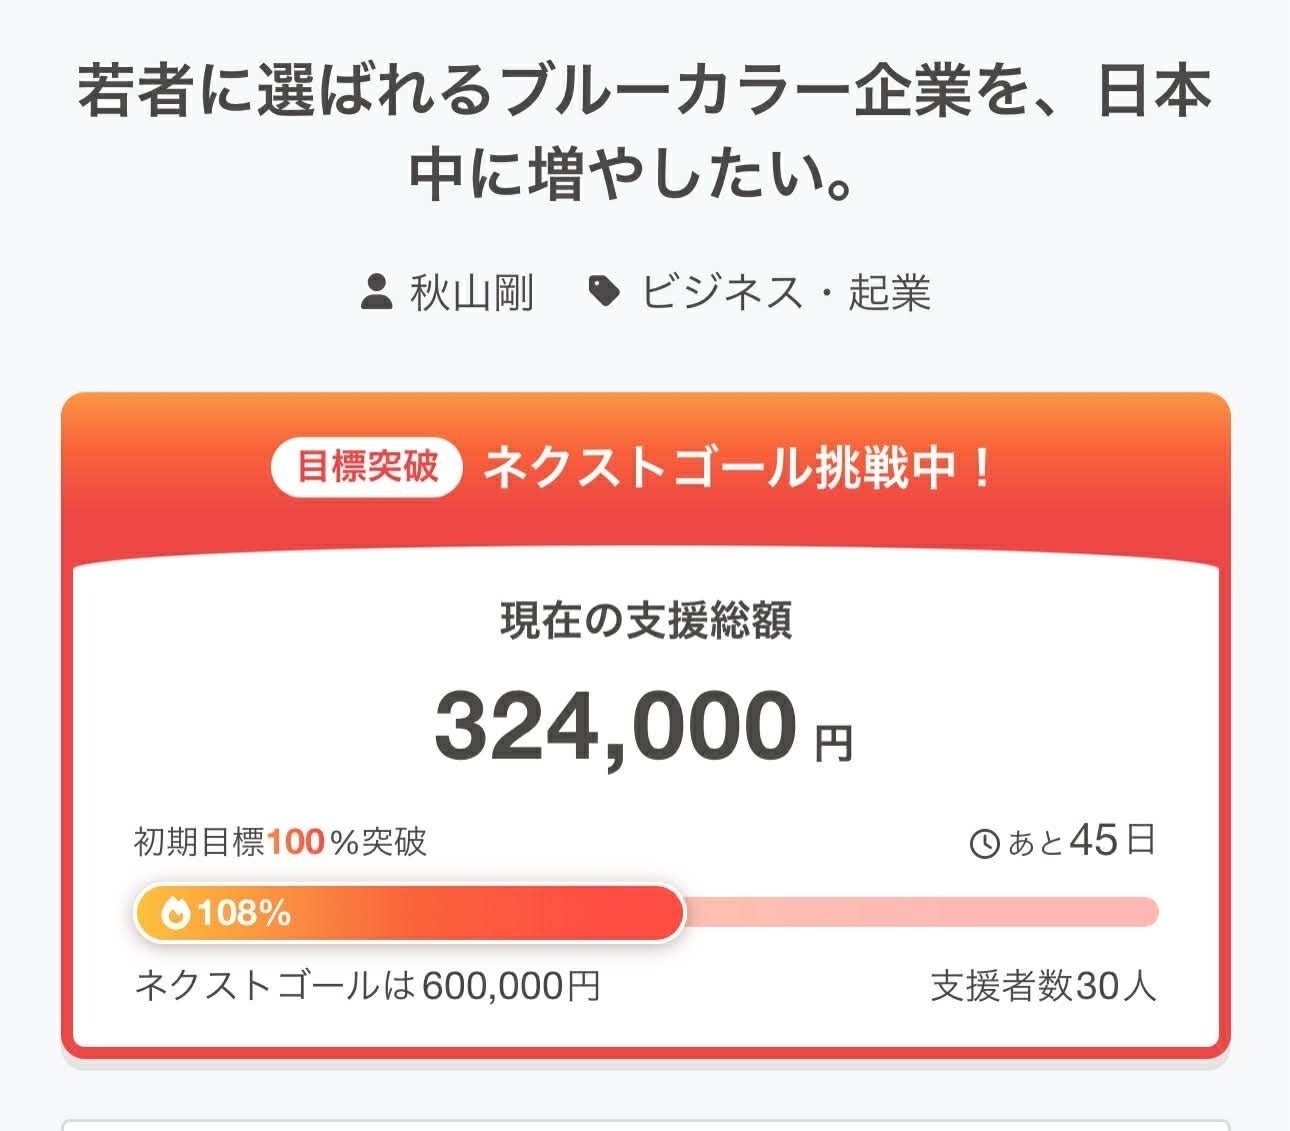Click the unfilled pink part of the progress bar

(920, 912)
